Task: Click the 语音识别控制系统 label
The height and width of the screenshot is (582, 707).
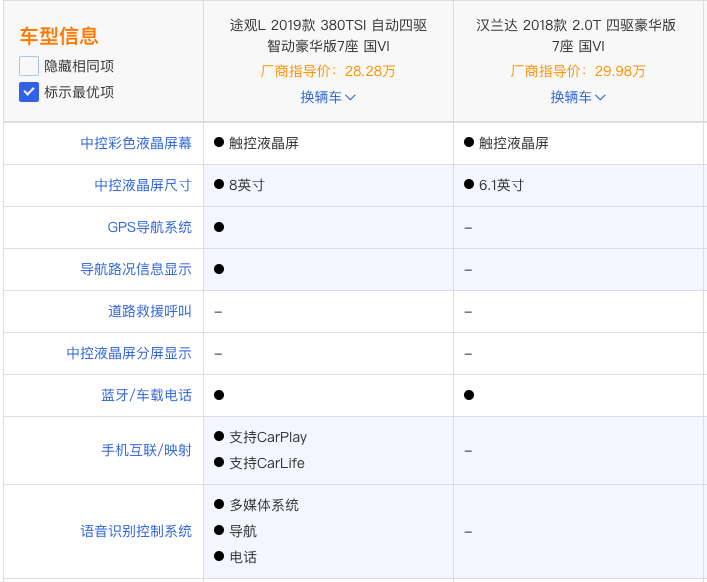Action: (136, 531)
